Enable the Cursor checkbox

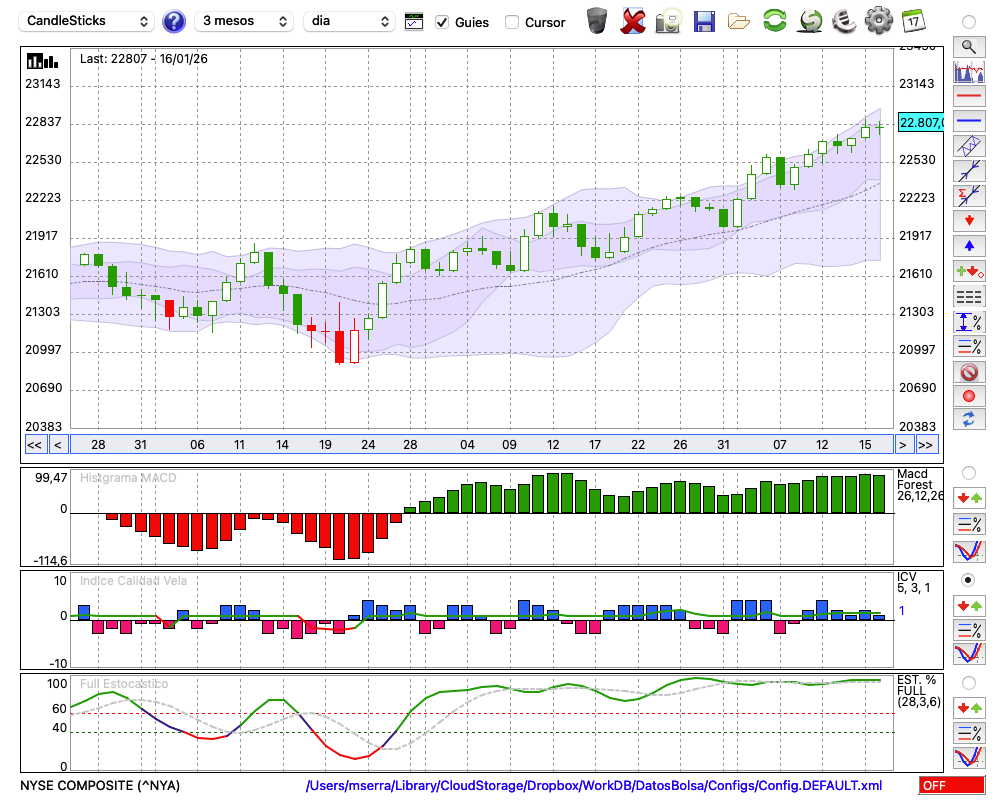click(511, 22)
